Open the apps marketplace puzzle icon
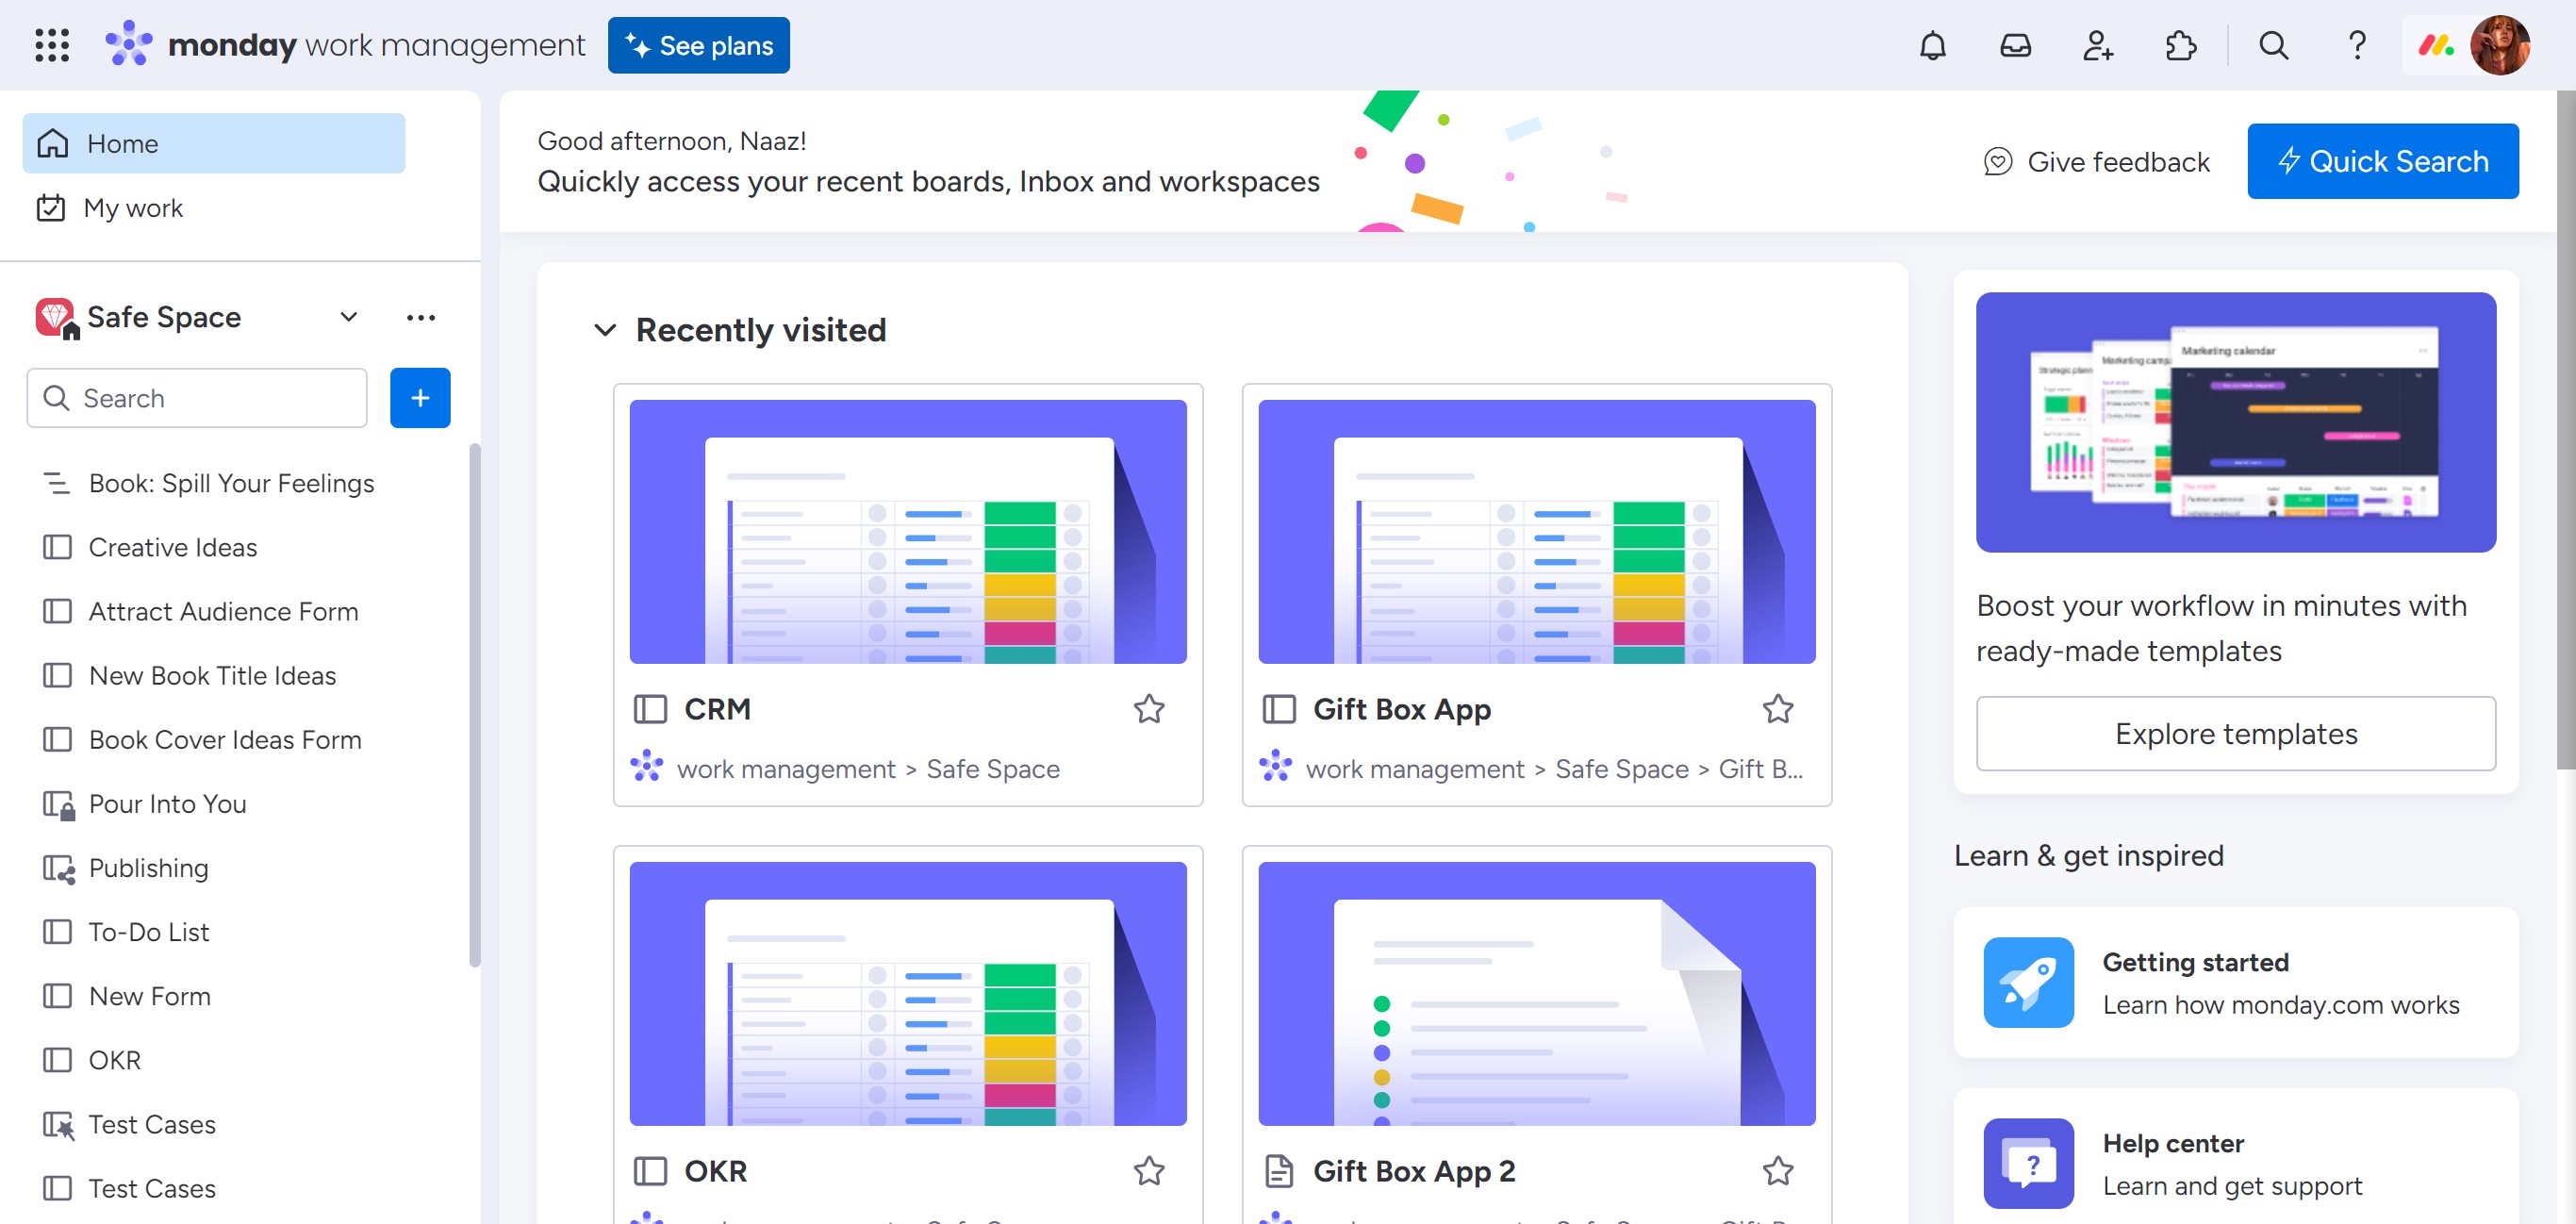2576x1224 pixels. pos(2180,46)
